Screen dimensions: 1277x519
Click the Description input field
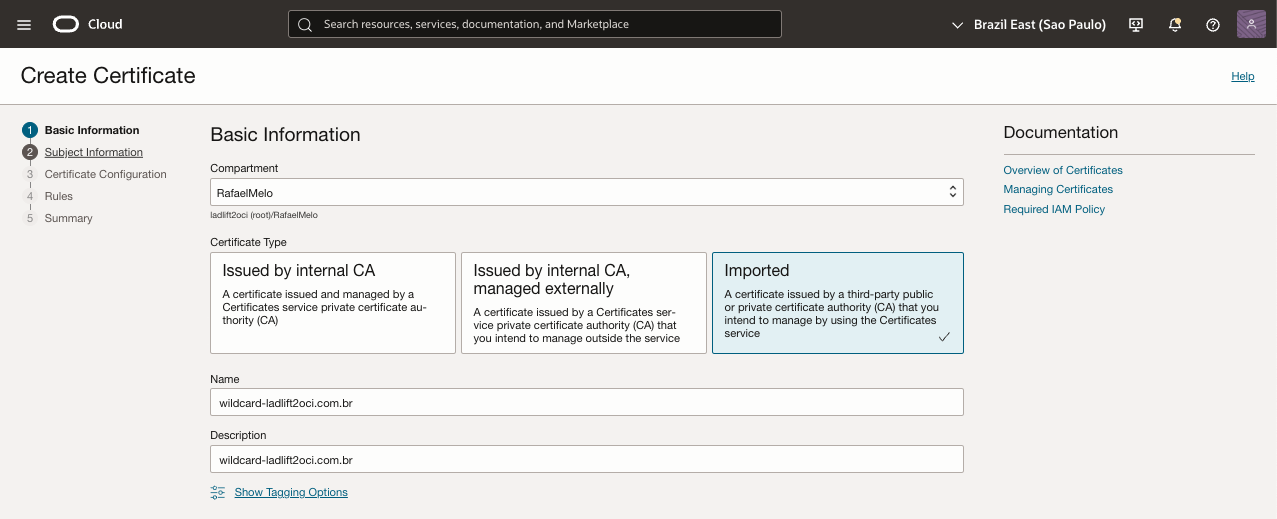pyautogui.click(x=586, y=459)
